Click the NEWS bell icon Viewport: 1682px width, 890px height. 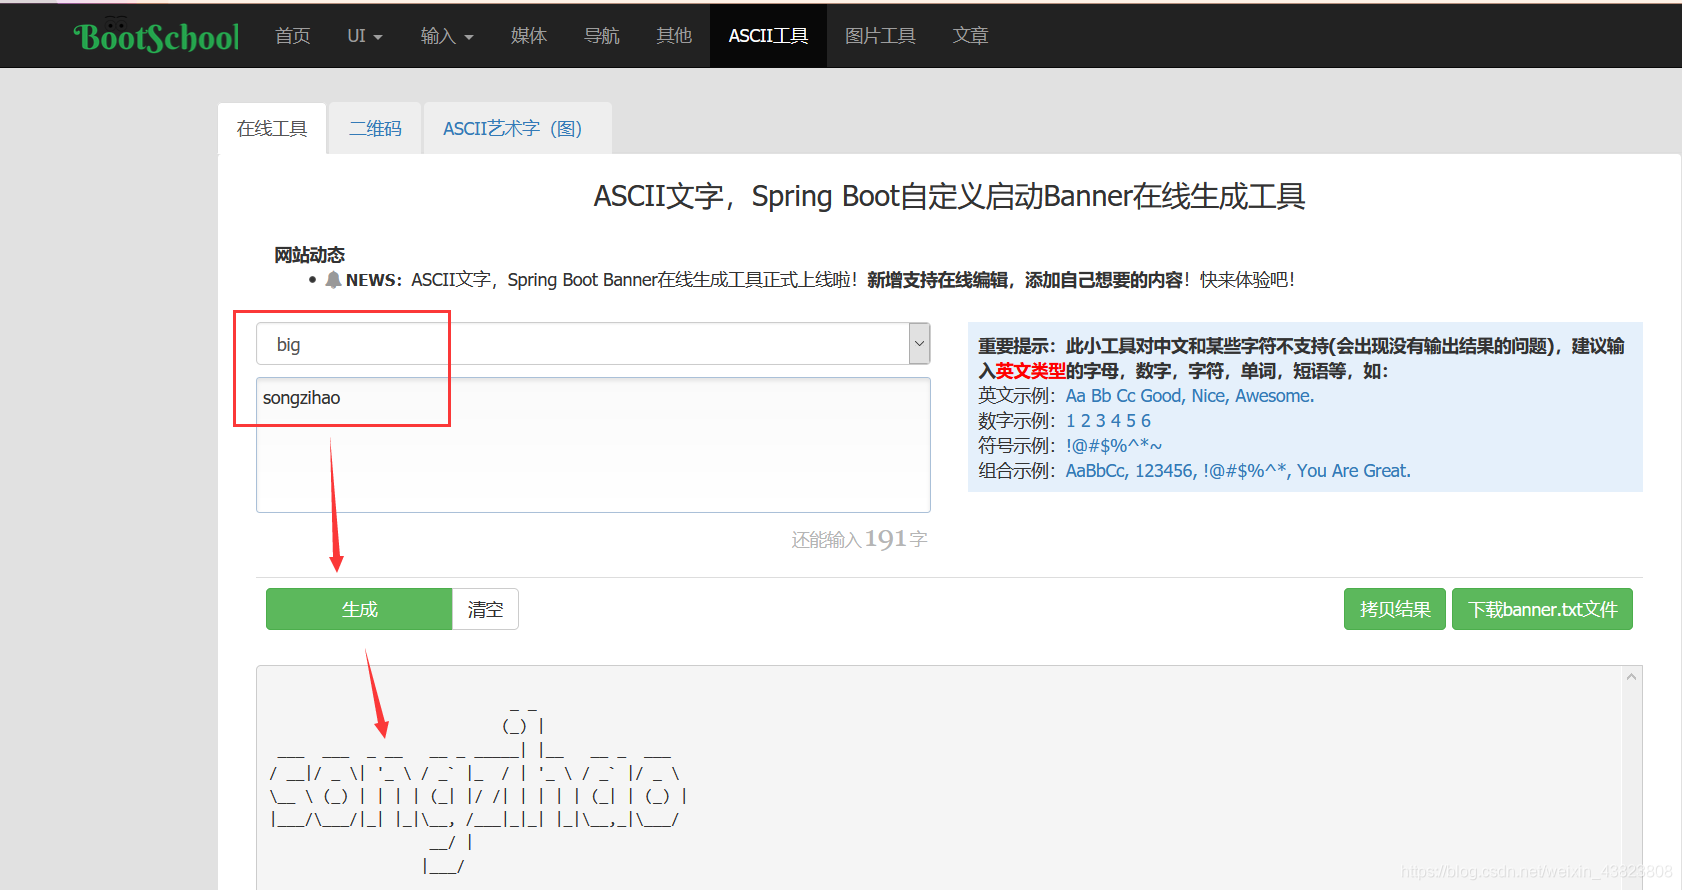click(334, 280)
